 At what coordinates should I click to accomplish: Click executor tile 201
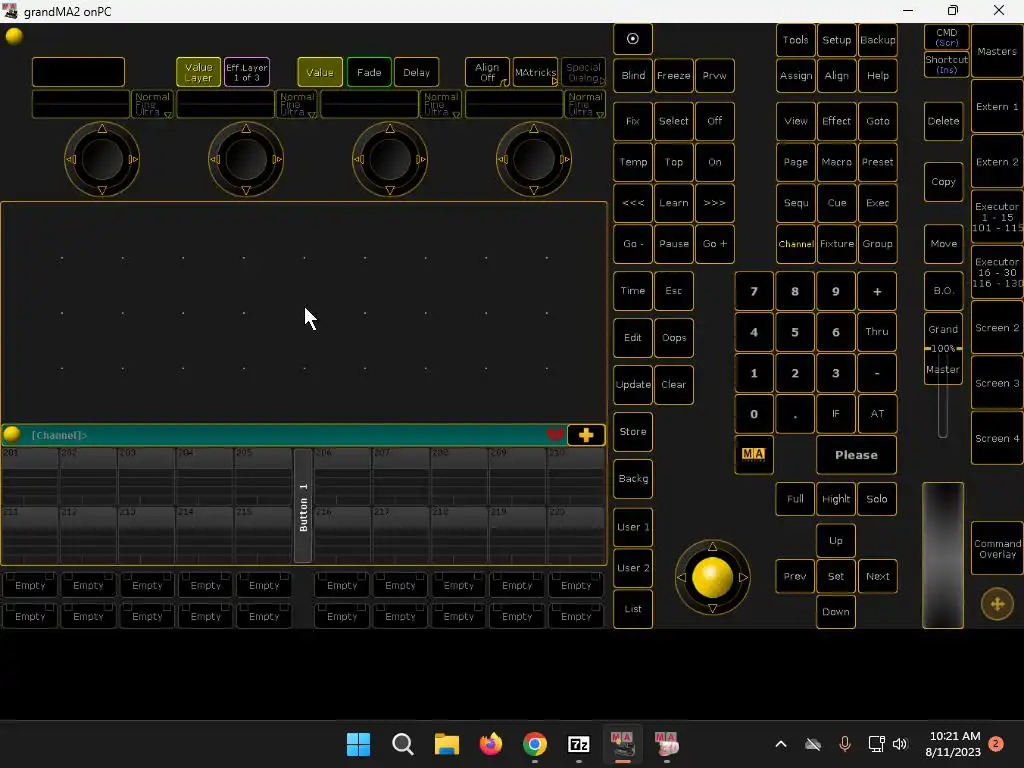pos(30,477)
